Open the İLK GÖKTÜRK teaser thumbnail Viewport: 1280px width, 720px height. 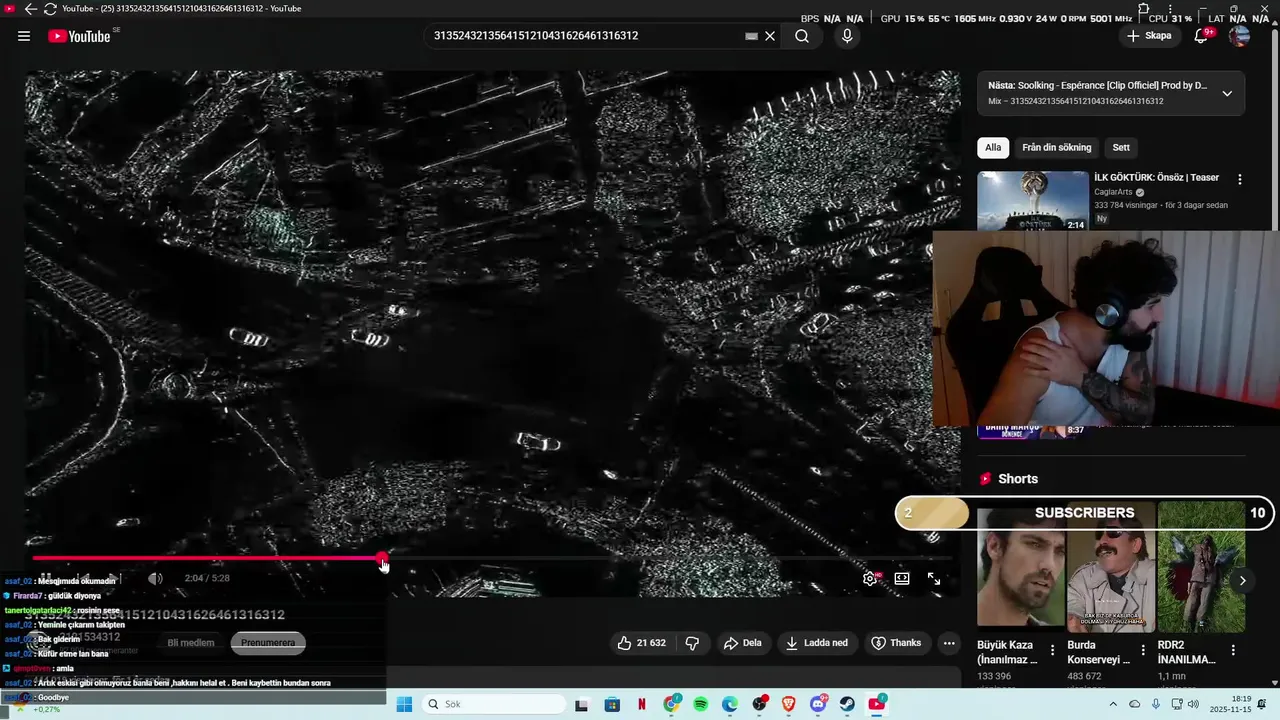point(1033,201)
